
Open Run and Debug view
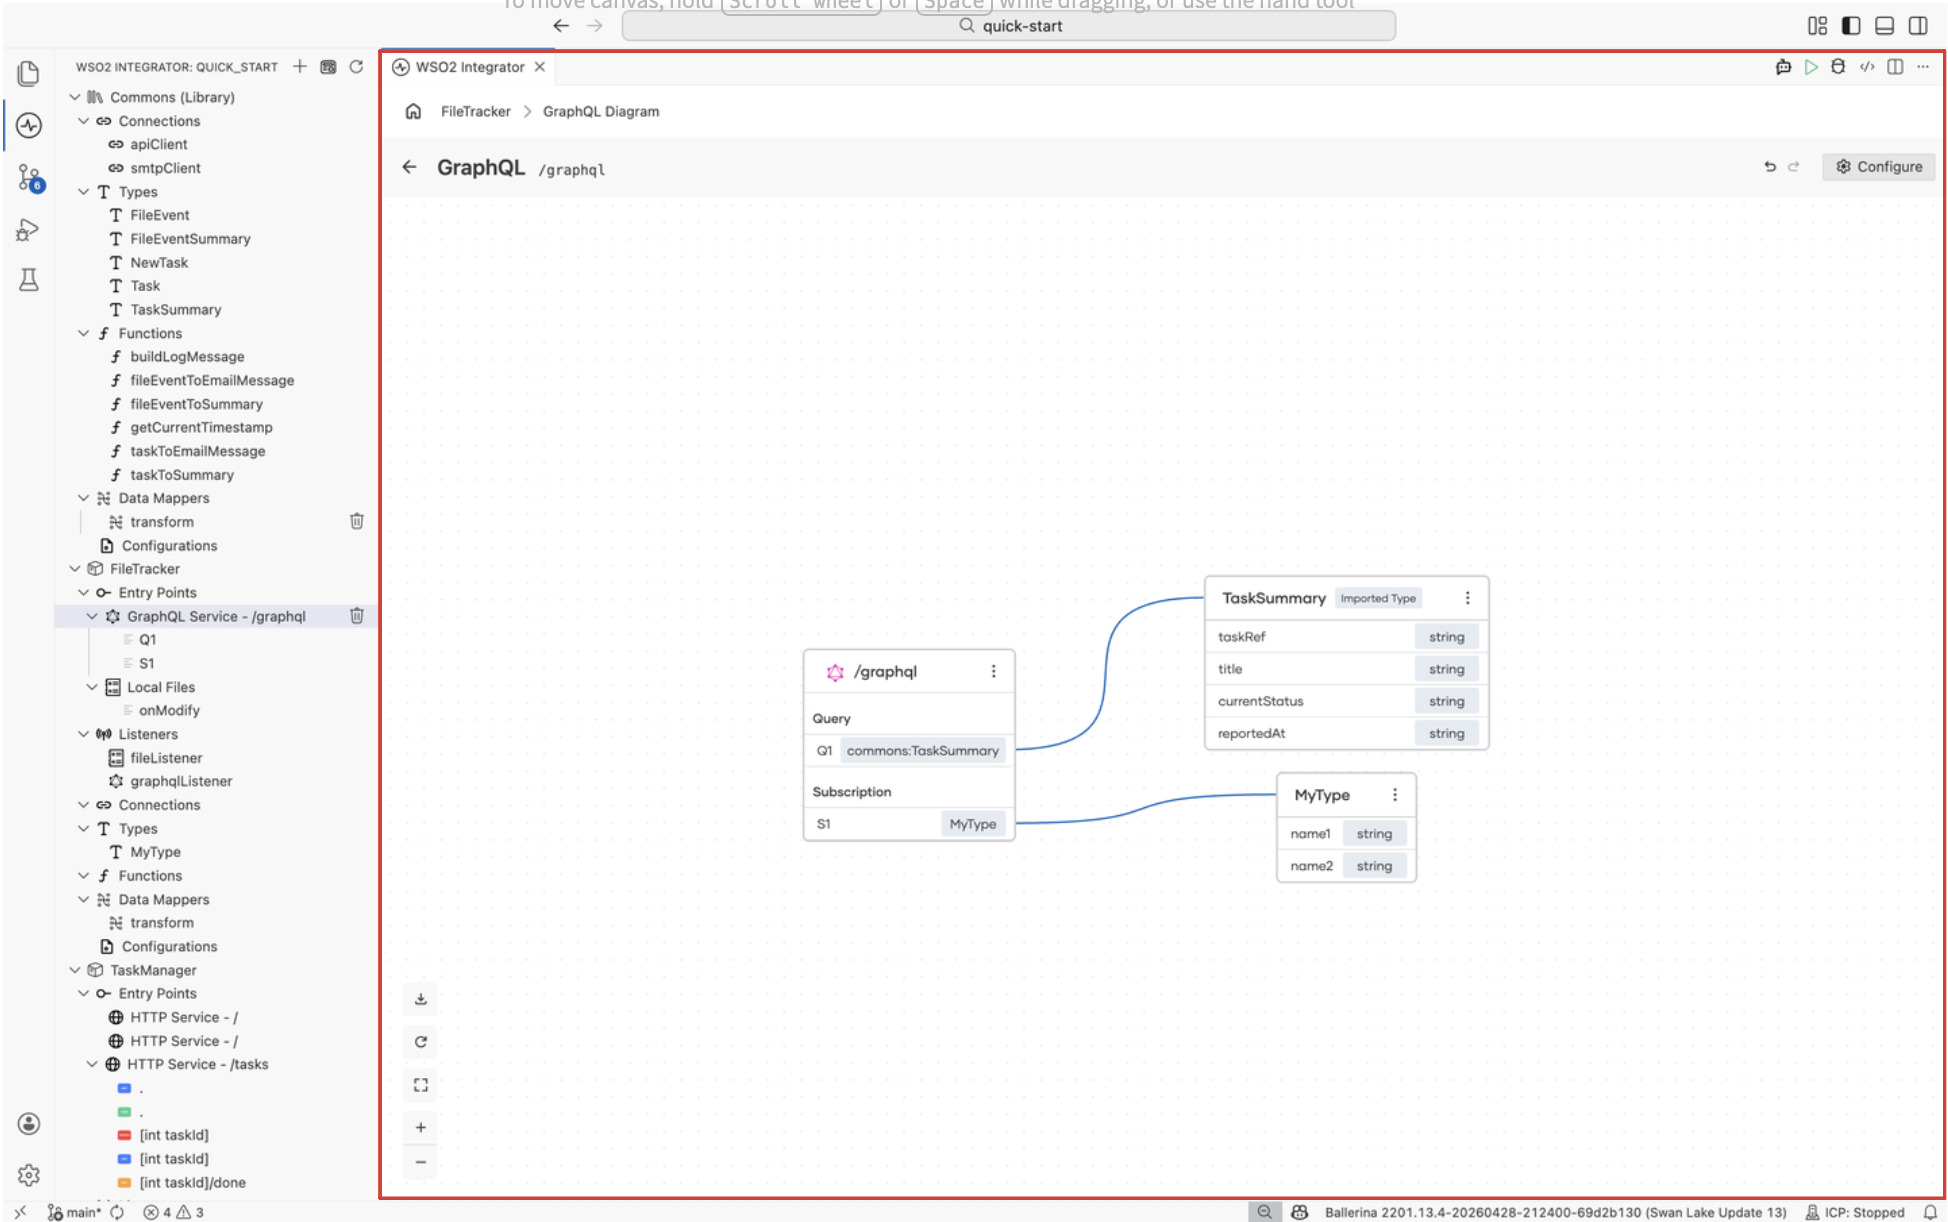tap(28, 231)
